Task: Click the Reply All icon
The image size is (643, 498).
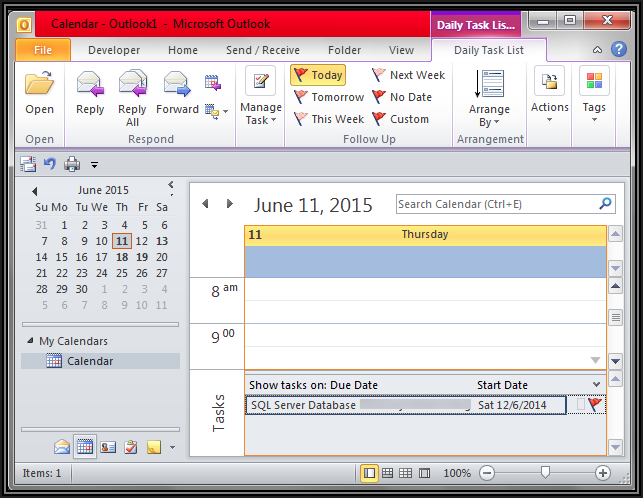Action: pyautogui.click(x=132, y=84)
